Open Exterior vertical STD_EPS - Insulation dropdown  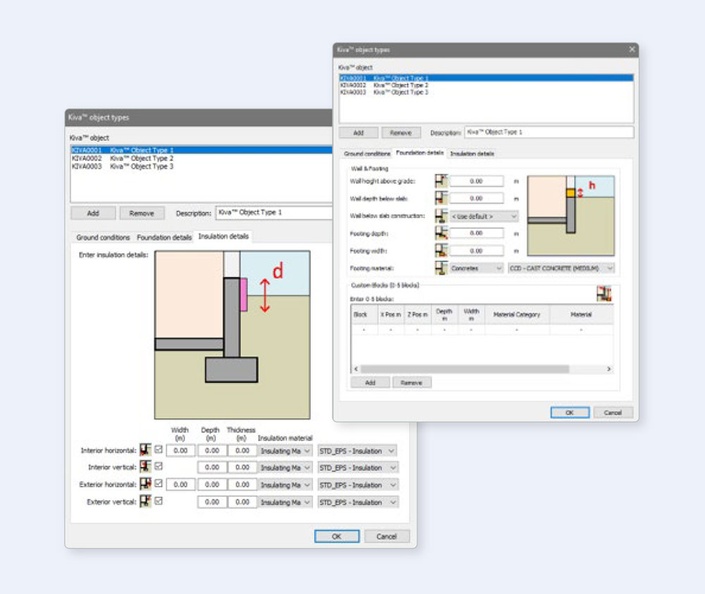(x=357, y=502)
